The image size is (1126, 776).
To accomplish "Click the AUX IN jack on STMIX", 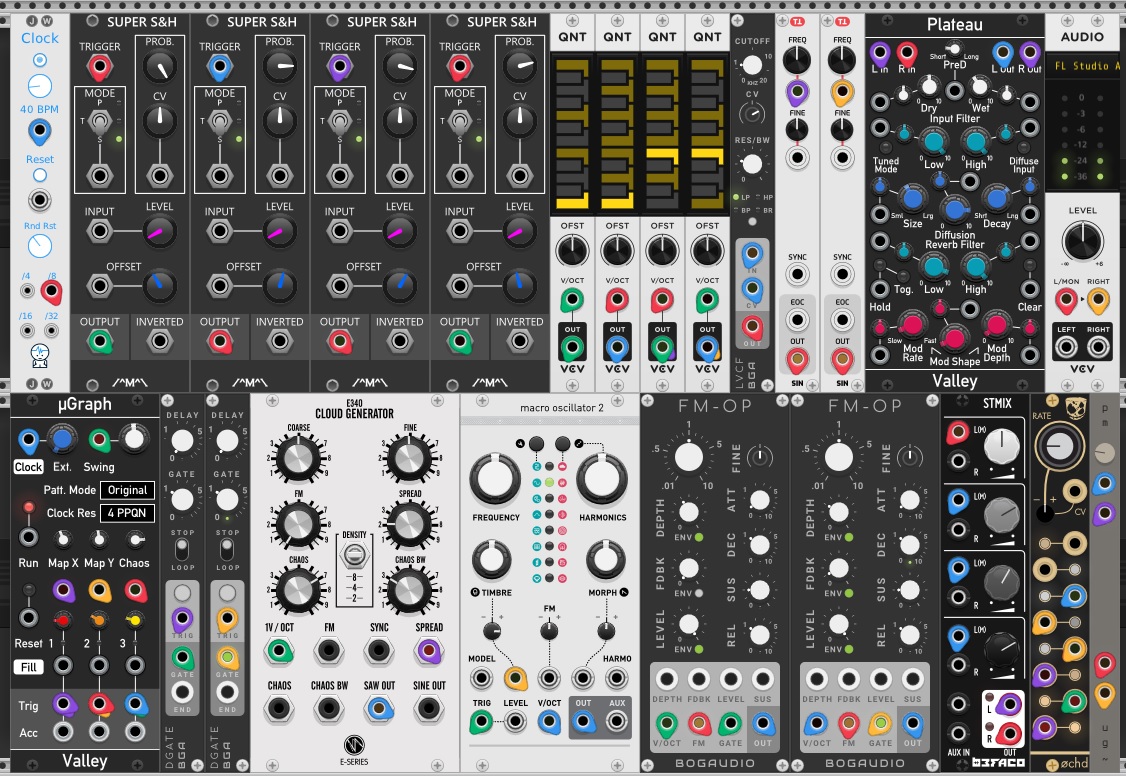I will 958,733.
